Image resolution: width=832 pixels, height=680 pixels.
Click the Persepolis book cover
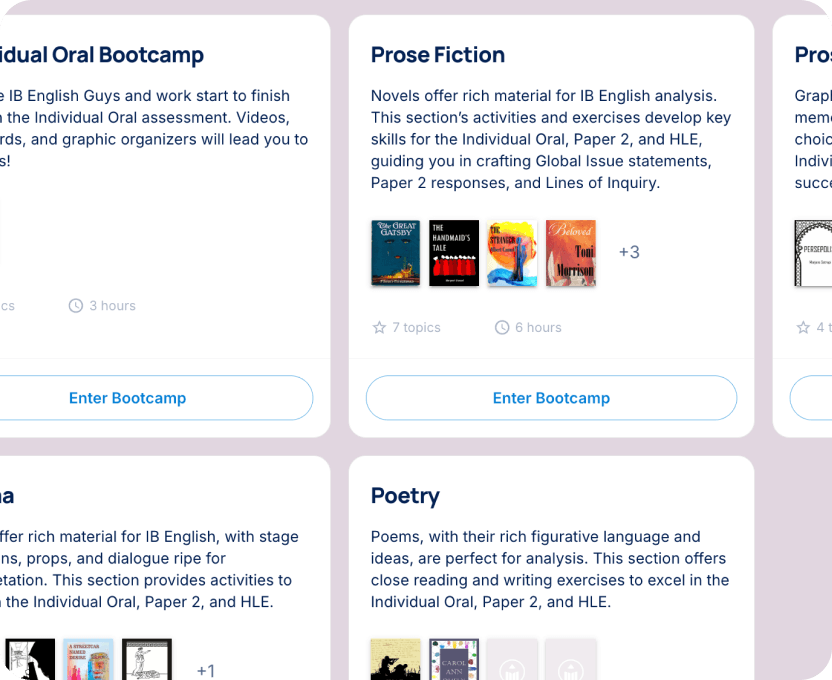coord(814,253)
